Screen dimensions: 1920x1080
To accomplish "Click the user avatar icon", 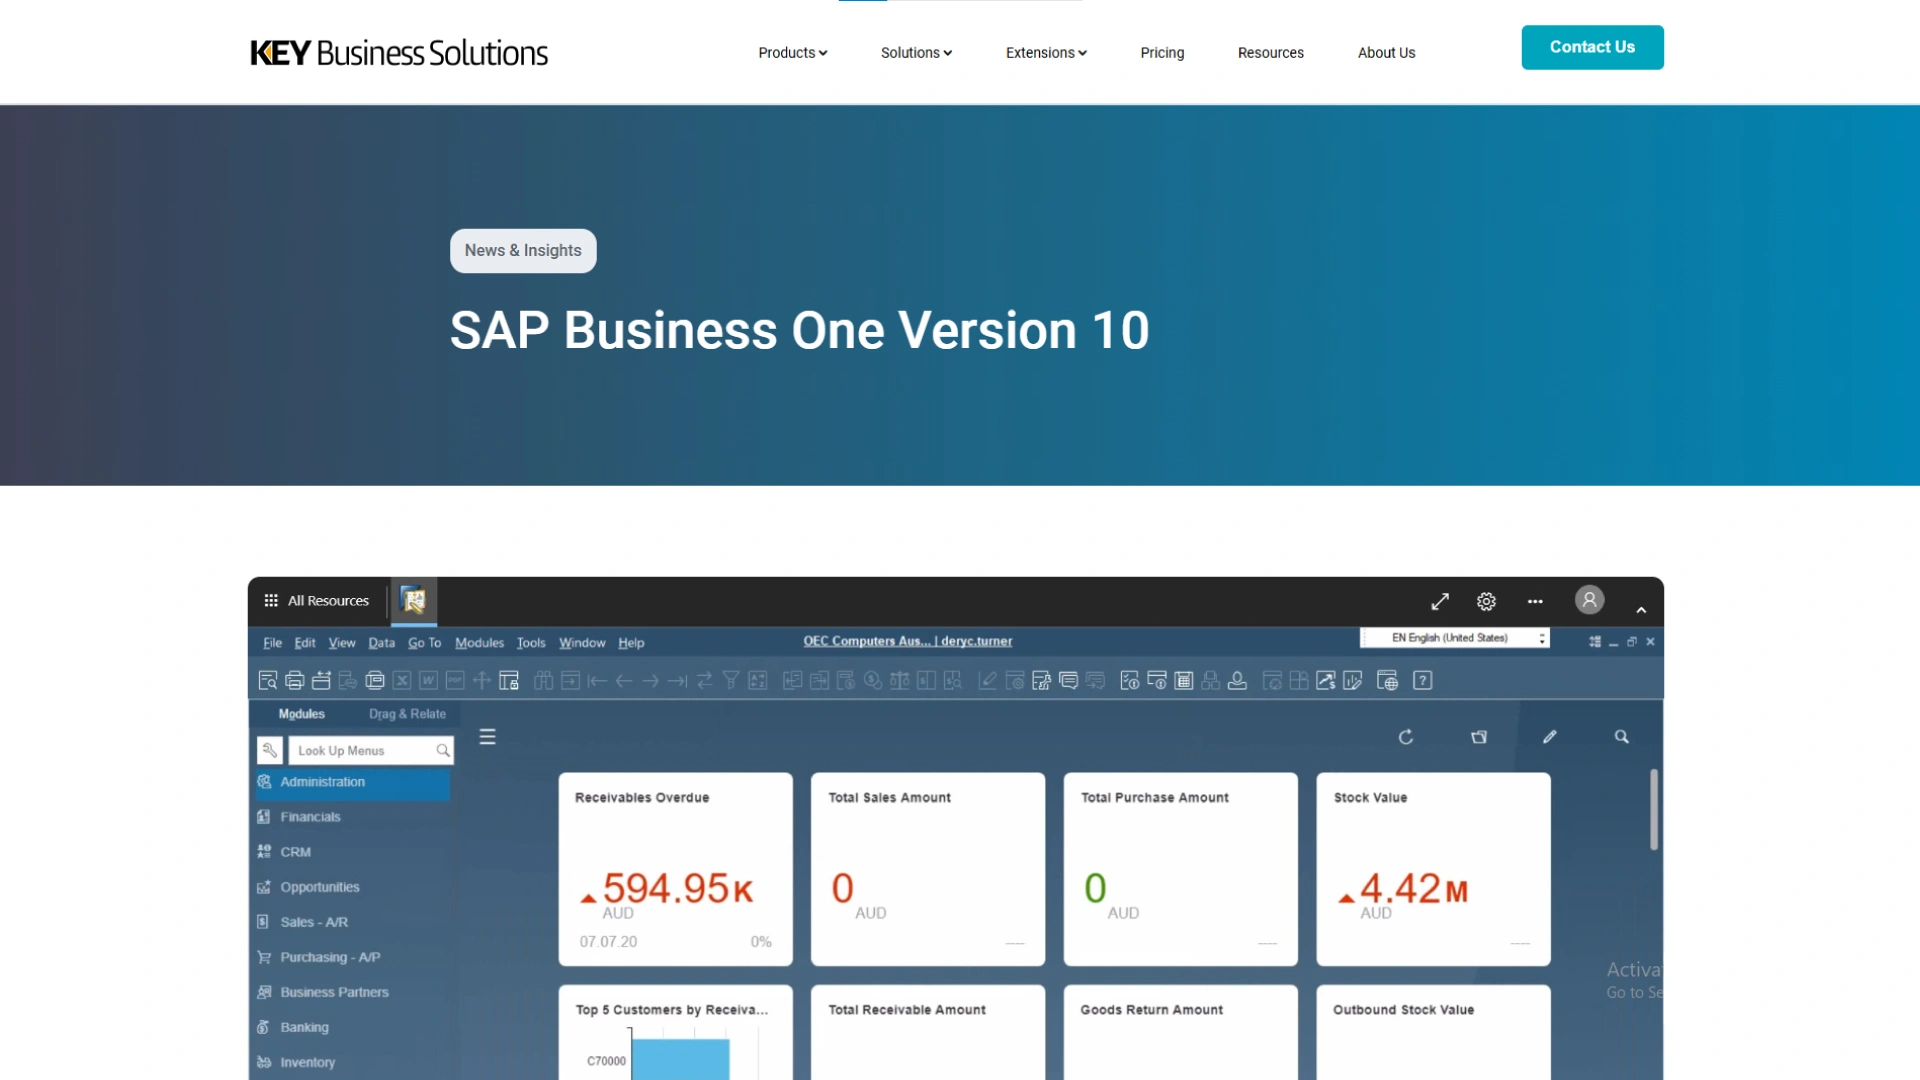I will [1589, 600].
